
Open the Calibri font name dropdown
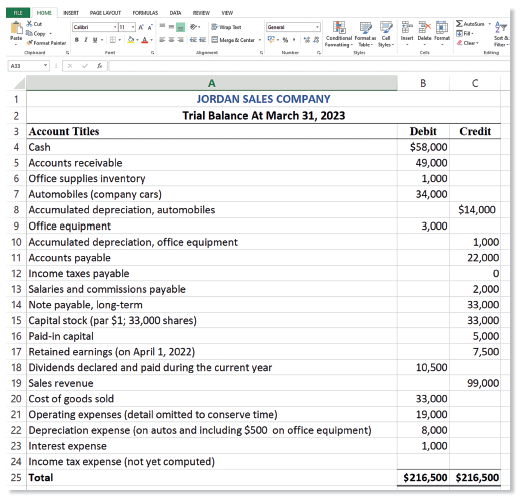[x=115, y=27]
